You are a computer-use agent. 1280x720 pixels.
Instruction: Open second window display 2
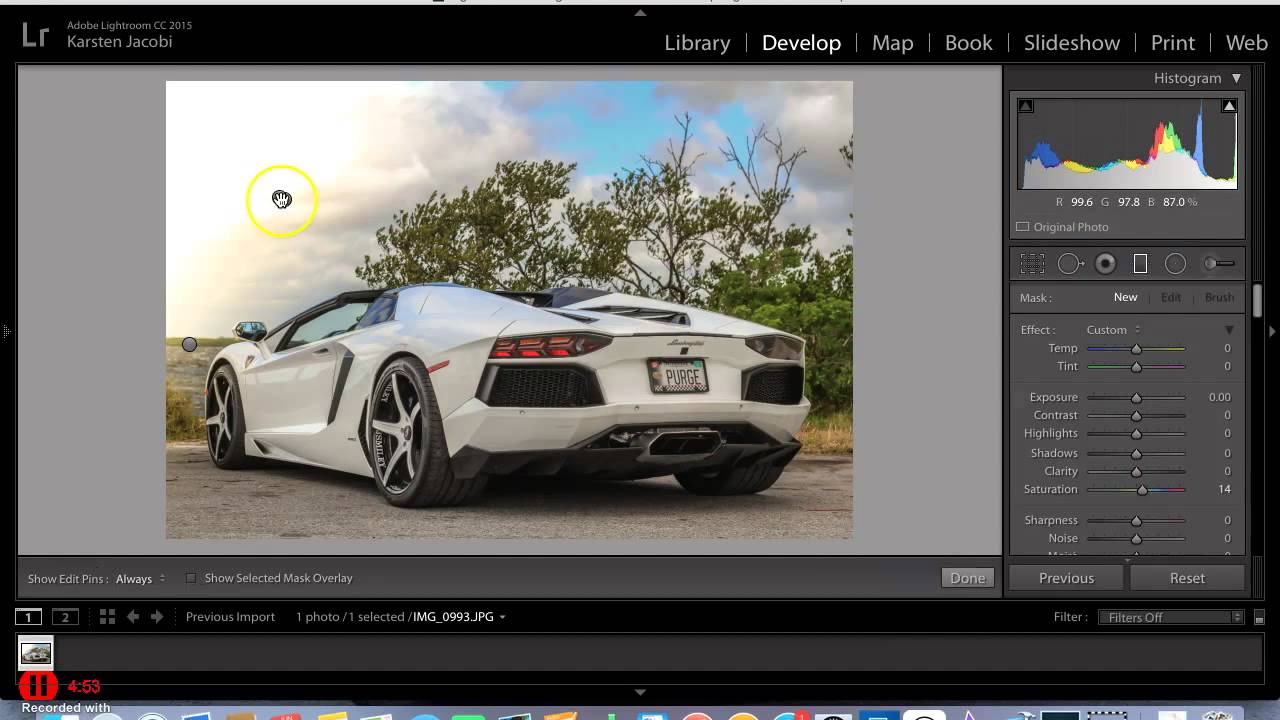(65, 617)
